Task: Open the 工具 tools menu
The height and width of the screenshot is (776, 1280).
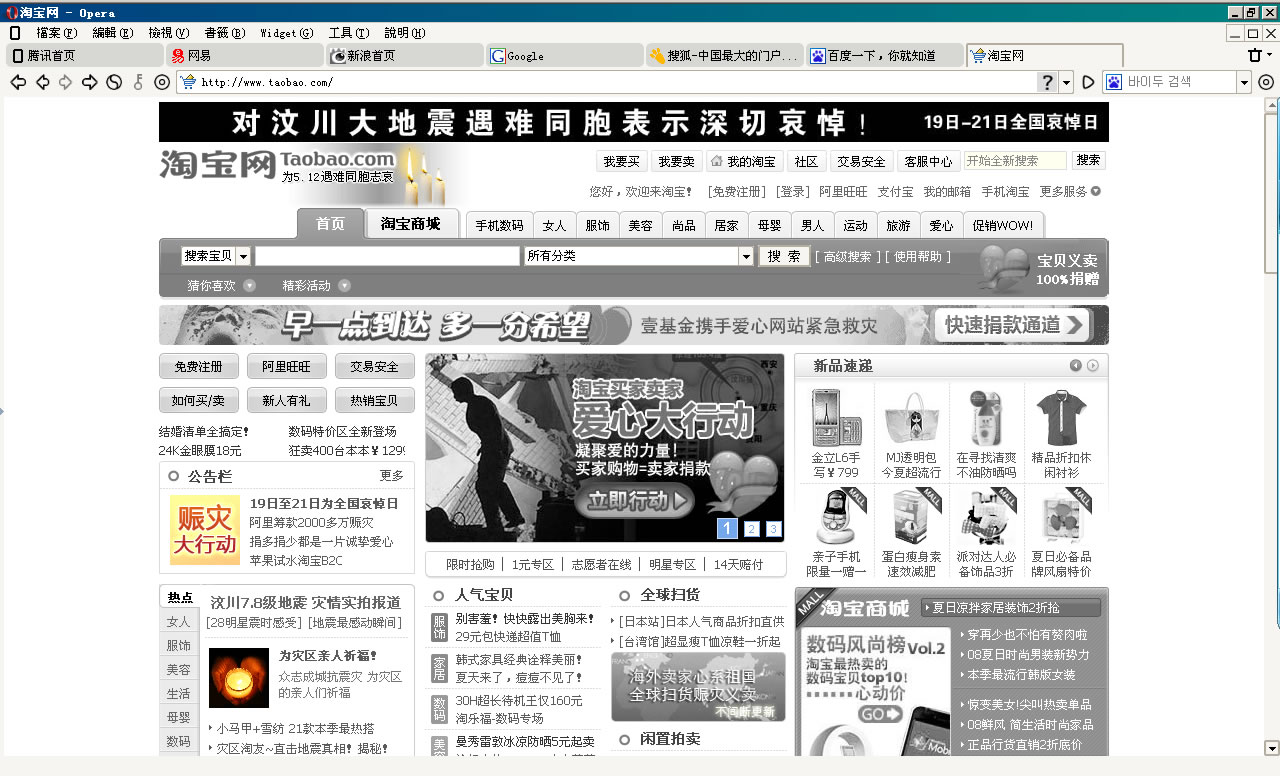Action: click(x=348, y=33)
